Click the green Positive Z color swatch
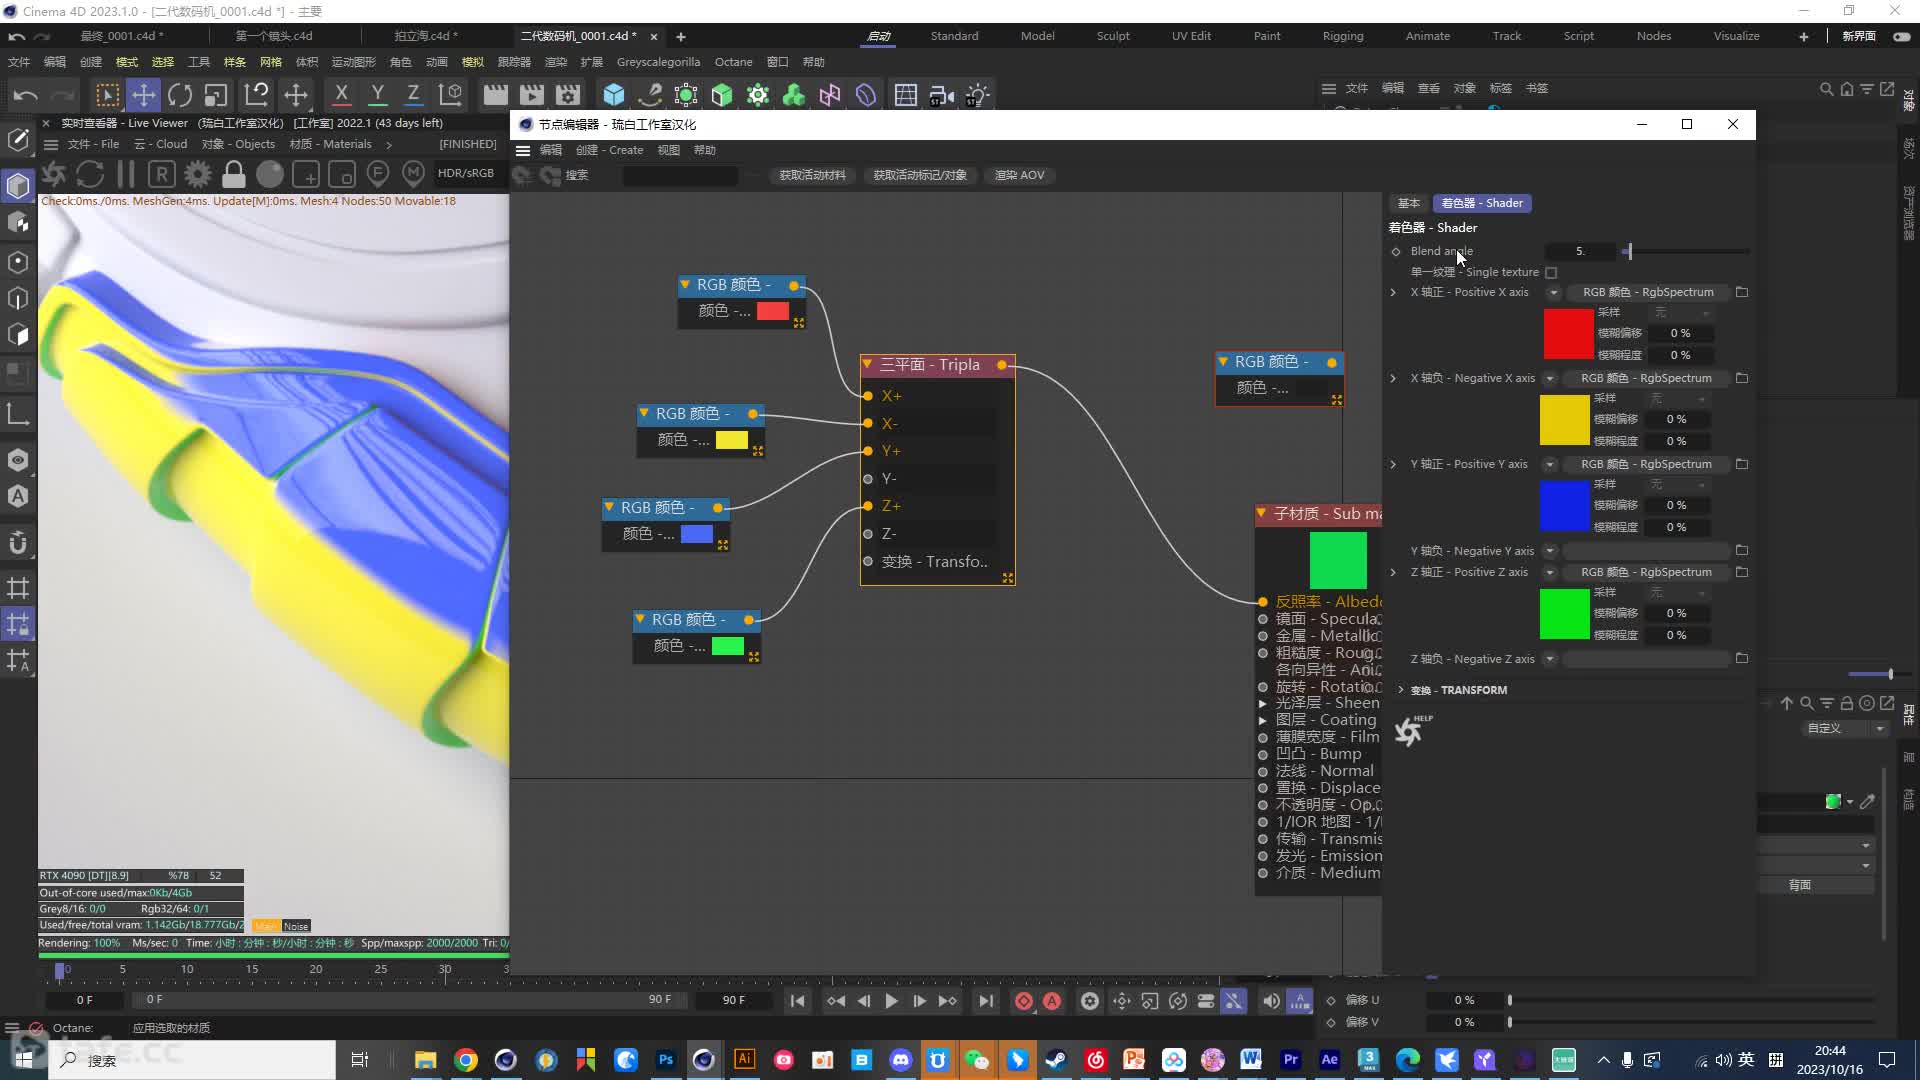The height and width of the screenshot is (1080, 1920). pos(1564,614)
